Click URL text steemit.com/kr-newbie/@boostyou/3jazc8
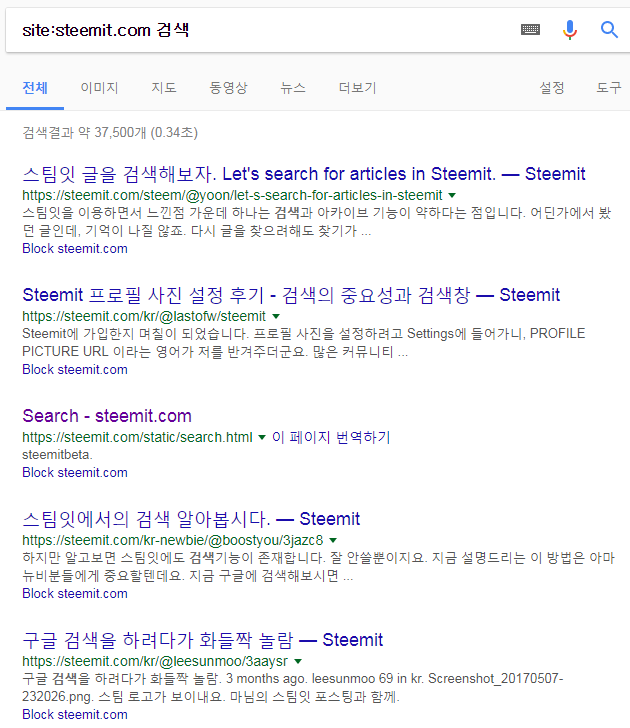 (x=173, y=540)
